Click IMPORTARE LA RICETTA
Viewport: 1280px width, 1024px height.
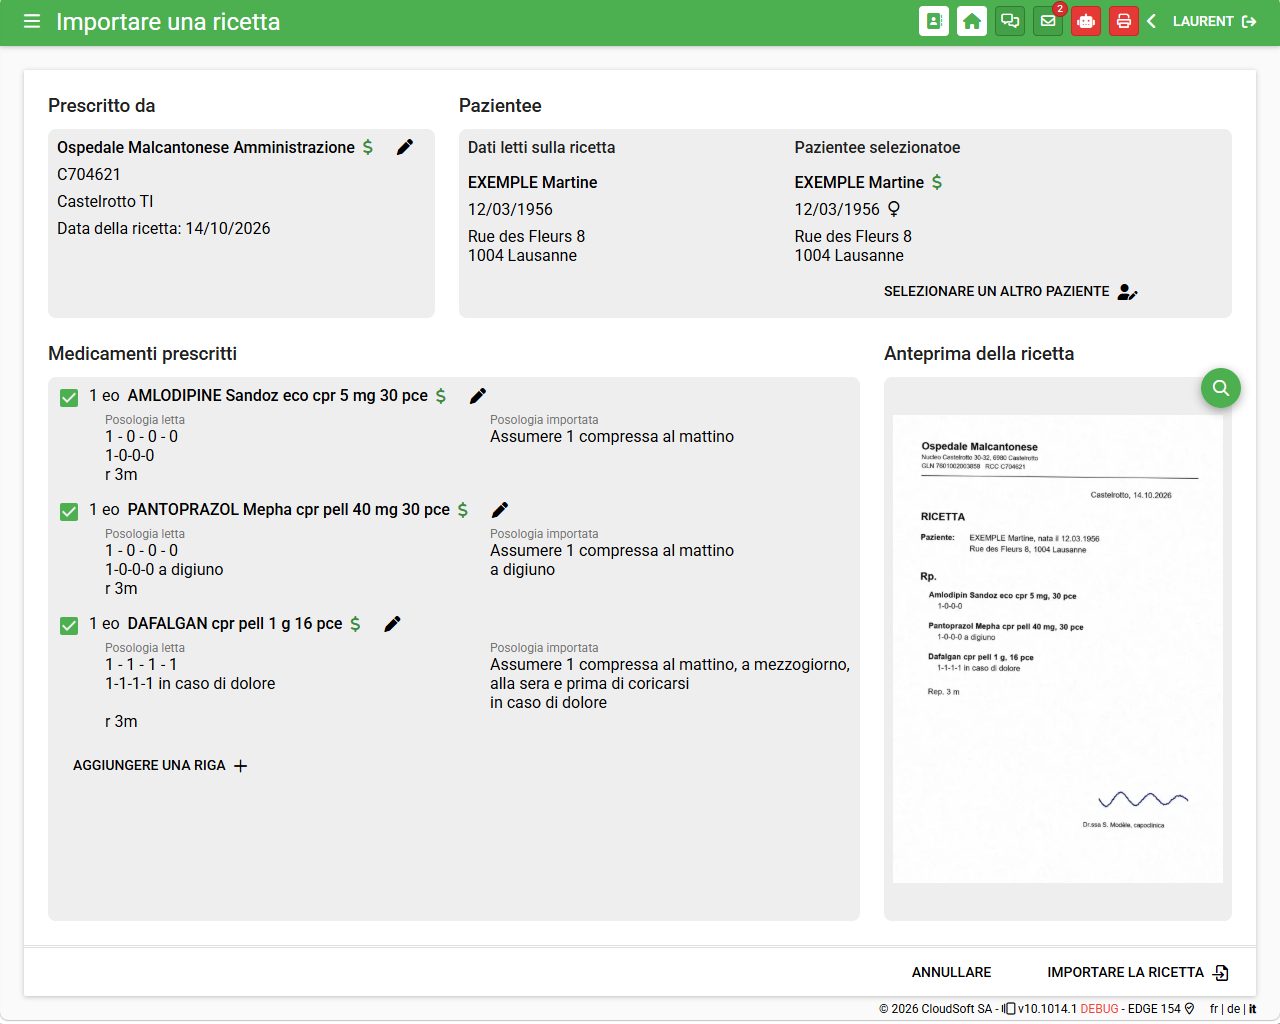click(1138, 972)
